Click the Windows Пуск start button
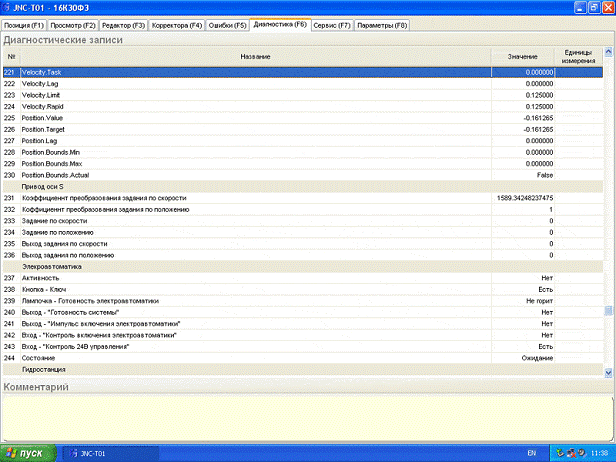This screenshot has width=616, height=462. 24,453
